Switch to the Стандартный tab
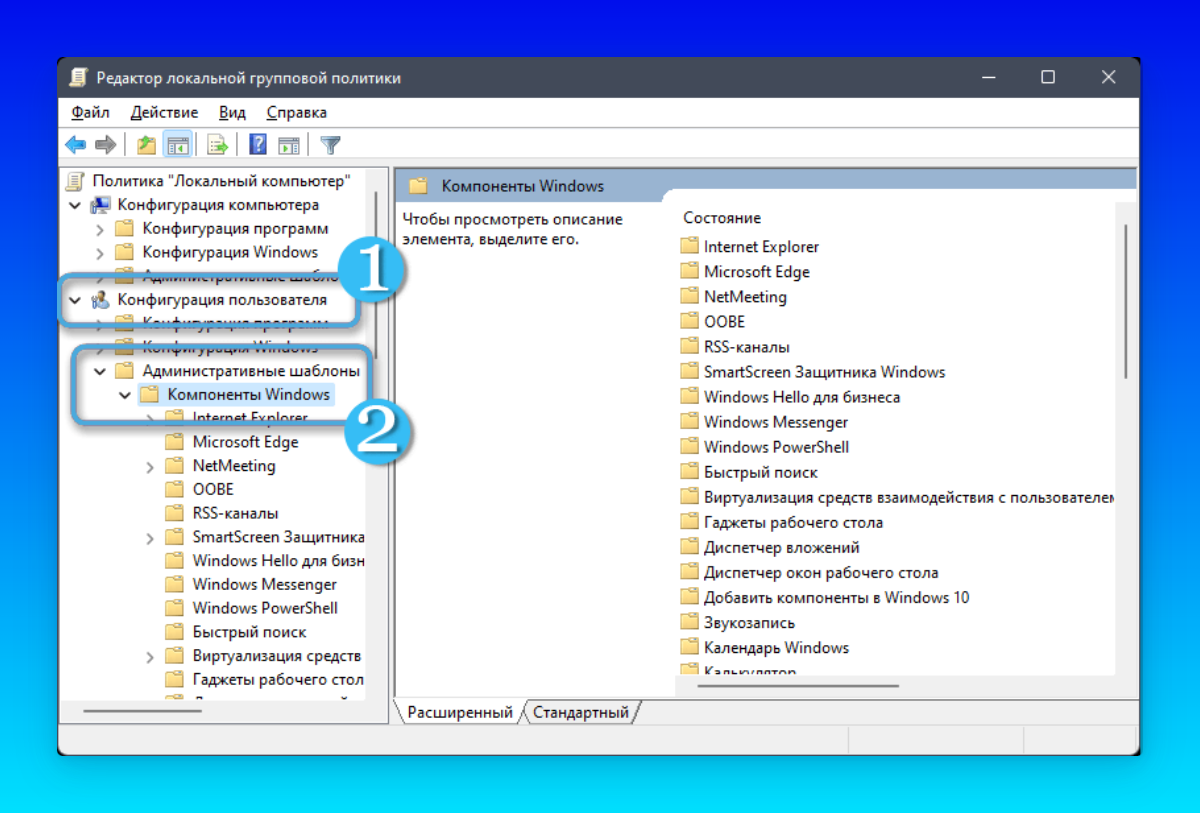The height and width of the screenshot is (813, 1200). [x=580, y=712]
